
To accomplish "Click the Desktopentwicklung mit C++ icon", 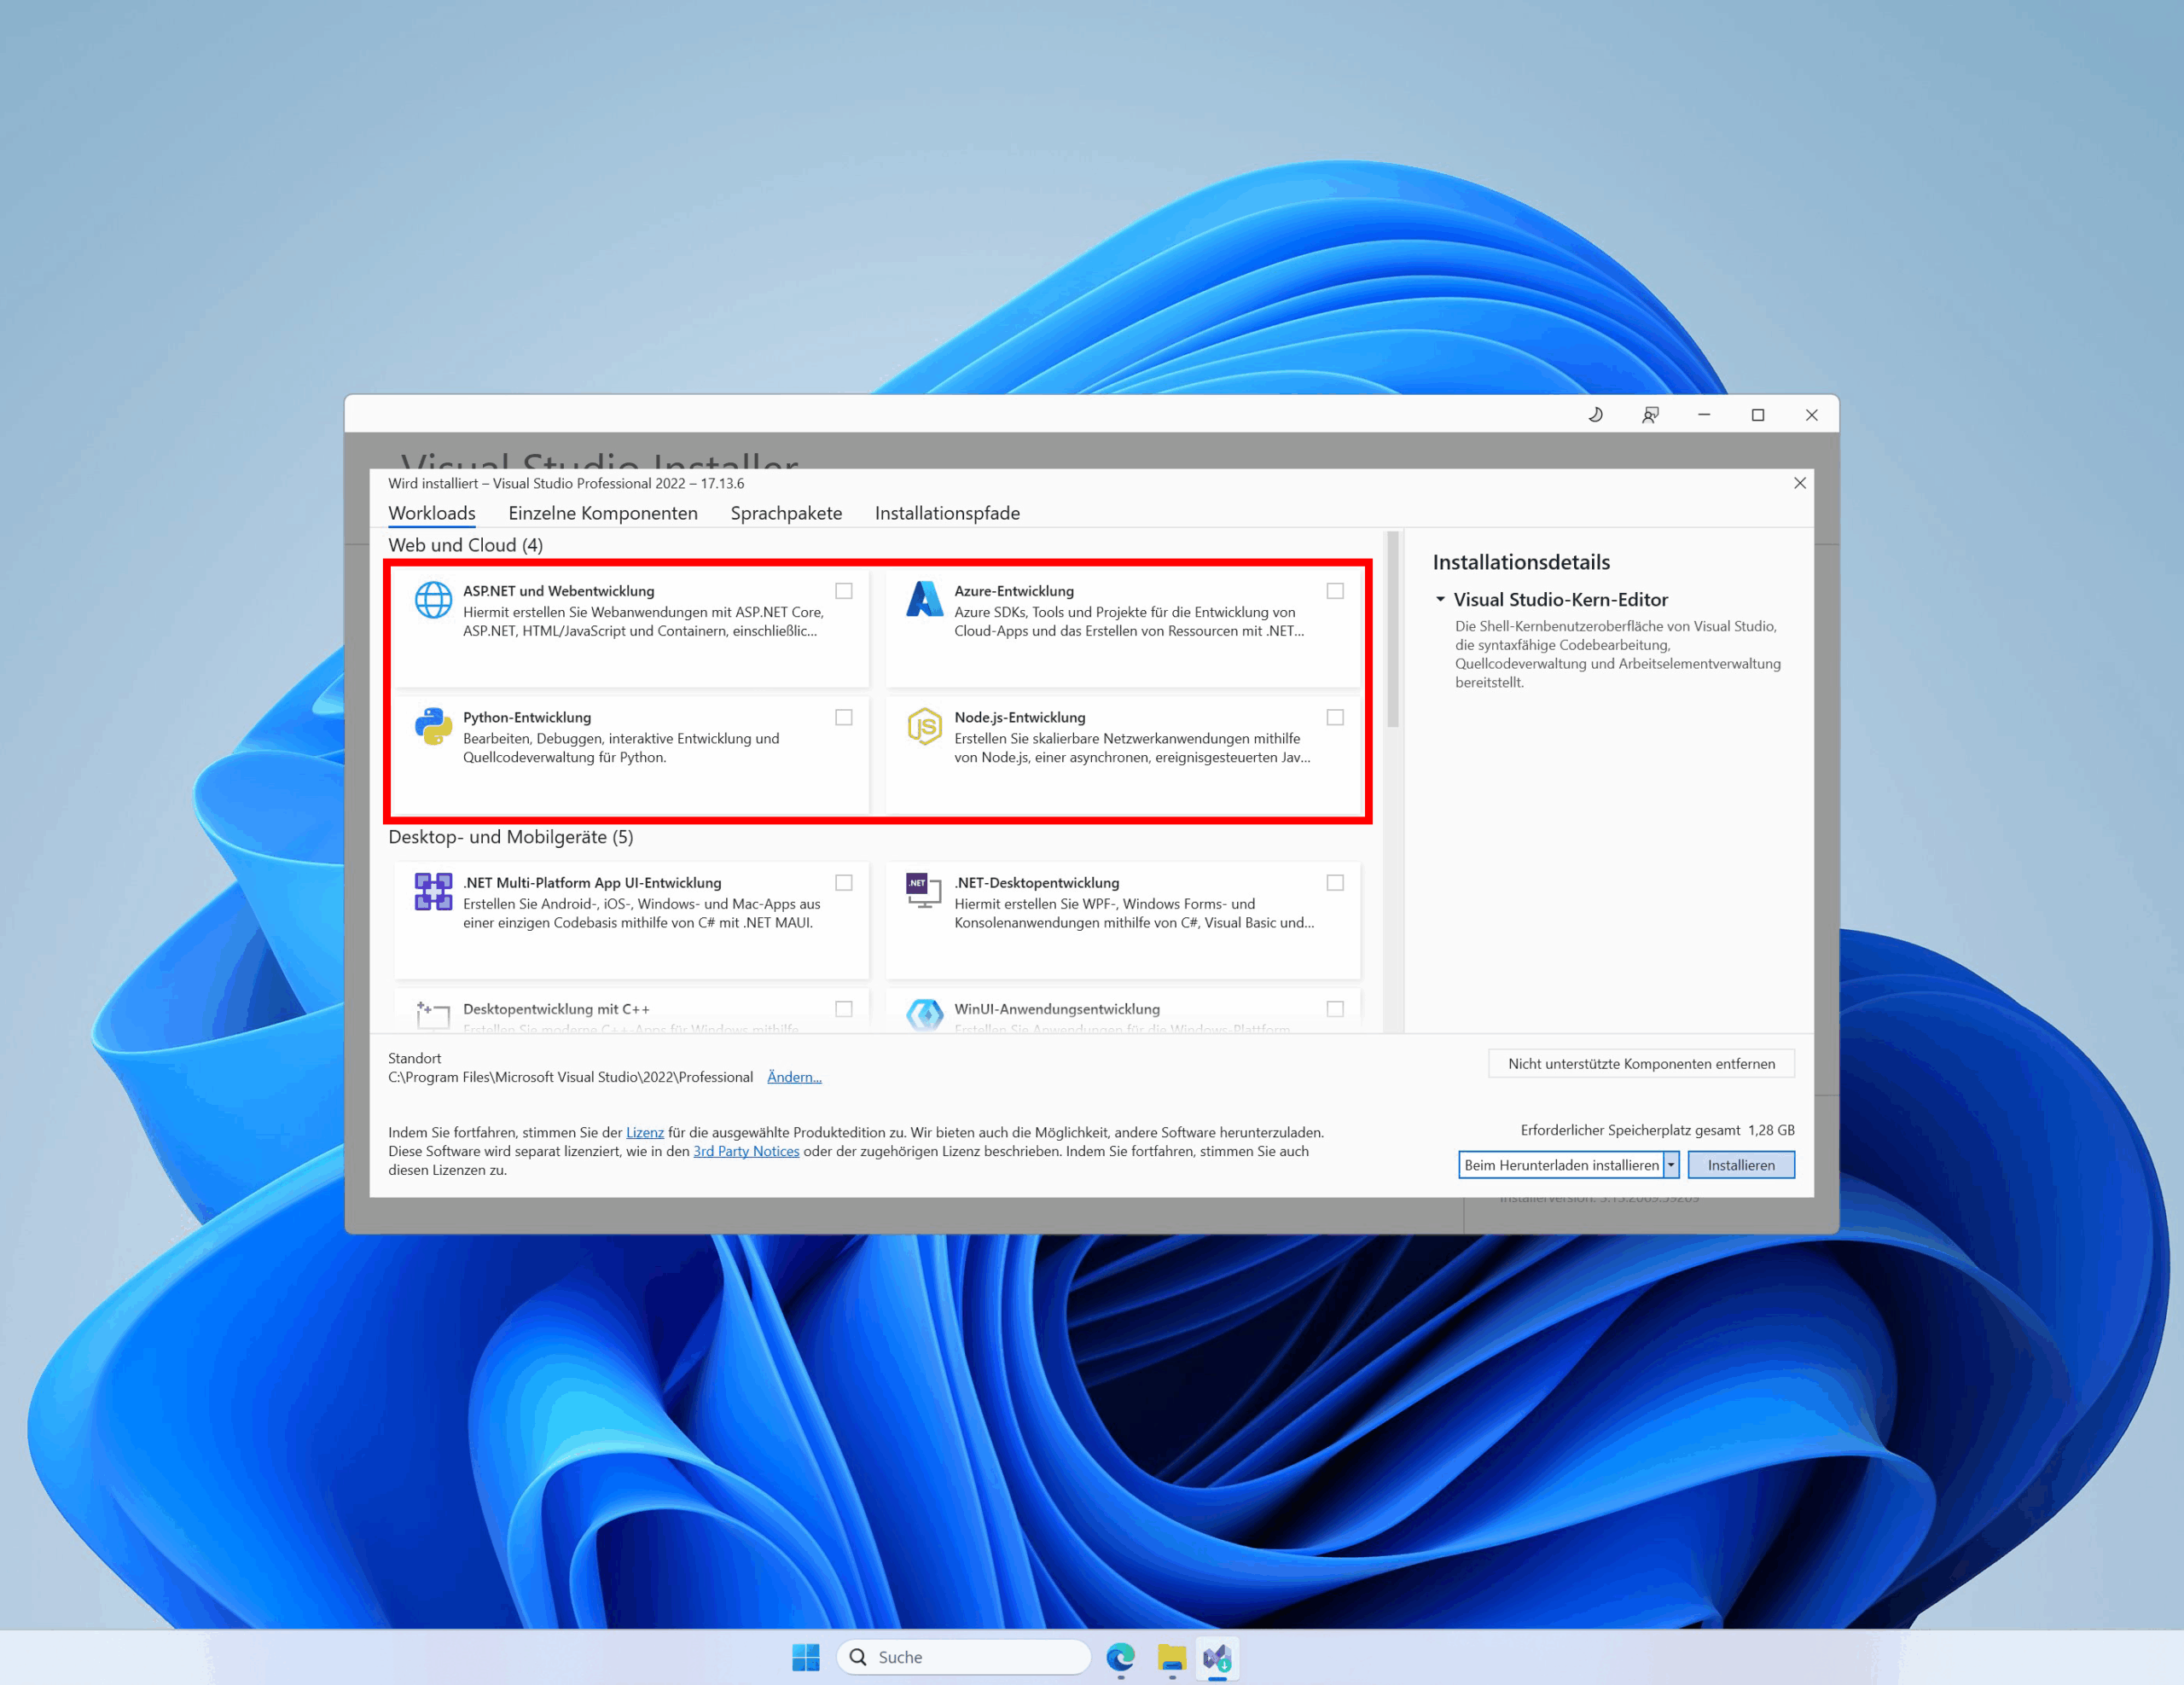I will [433, 1015].
